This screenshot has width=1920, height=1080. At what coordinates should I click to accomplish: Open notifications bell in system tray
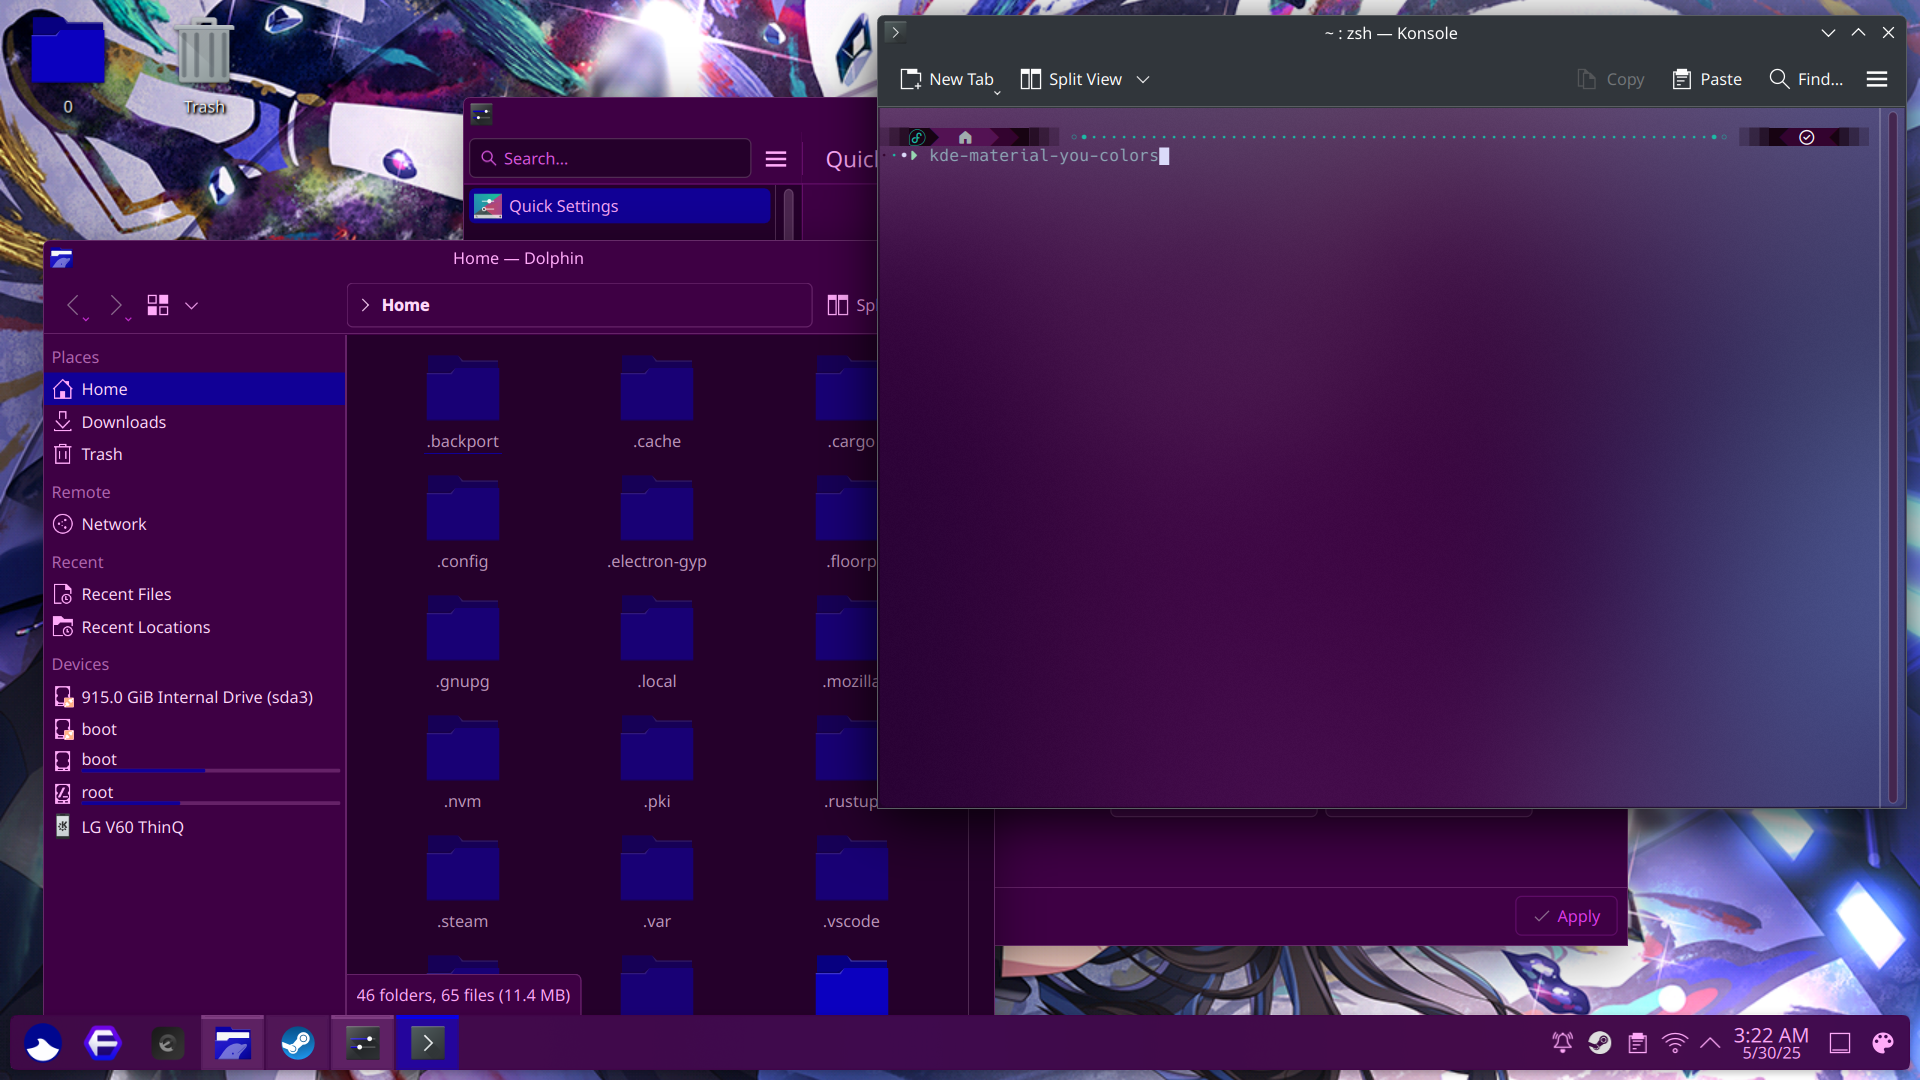(1562, 1044)
